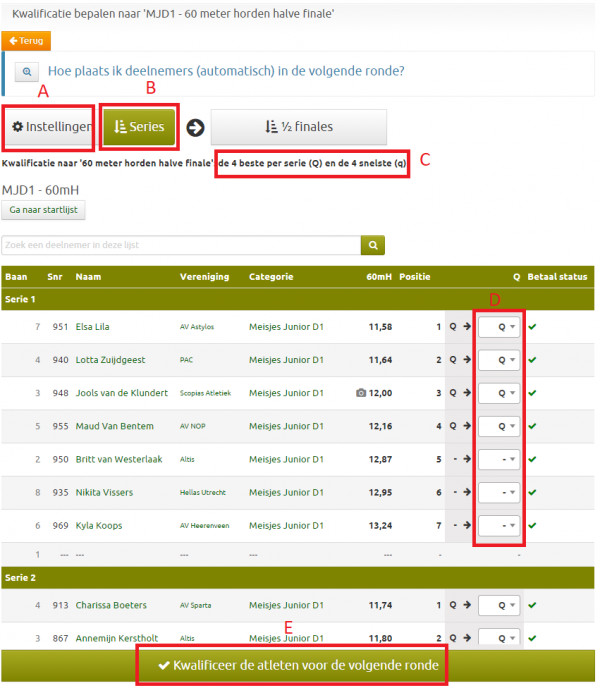This screenshot has width=600, height=688.
Task: Click the camera icon next to Jools' time
Action: 360,393
